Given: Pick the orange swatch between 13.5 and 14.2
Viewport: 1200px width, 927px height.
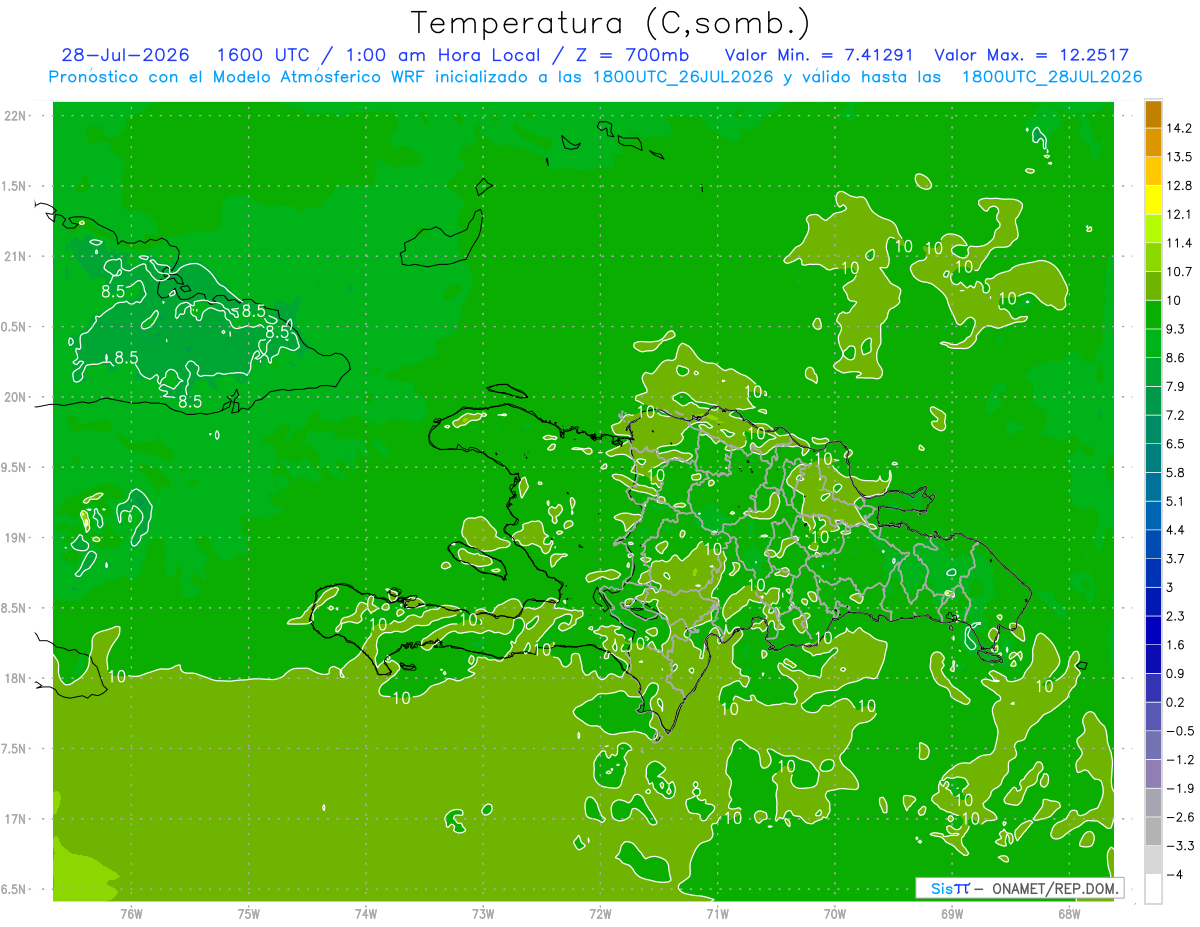Looking at the screenshot, I should click(1153, 143).
